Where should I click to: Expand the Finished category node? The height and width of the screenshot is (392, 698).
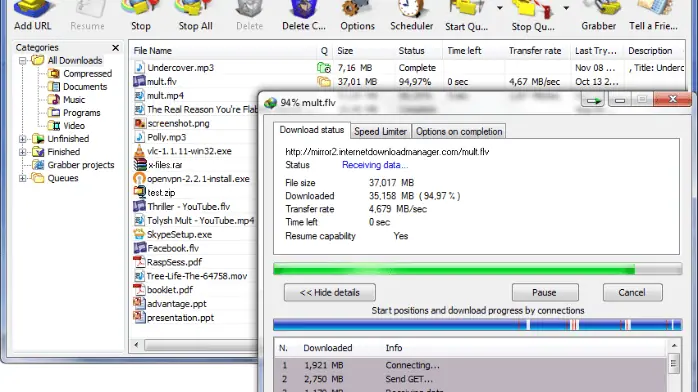pyautogui.click(x=22, y=152)
